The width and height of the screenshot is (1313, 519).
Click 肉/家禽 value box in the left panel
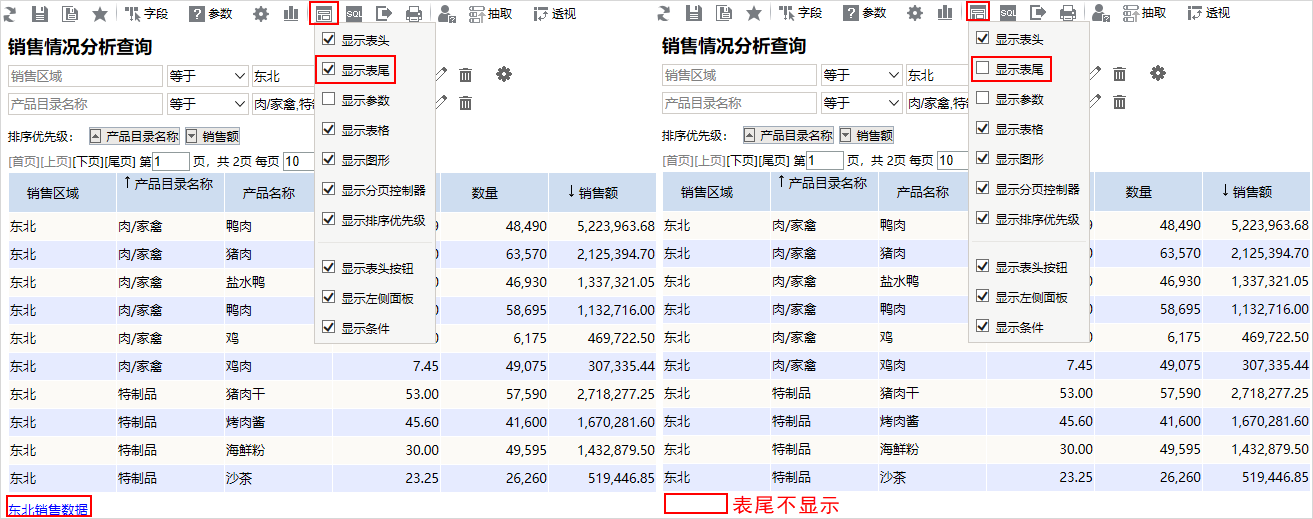[x=282, y=103]
